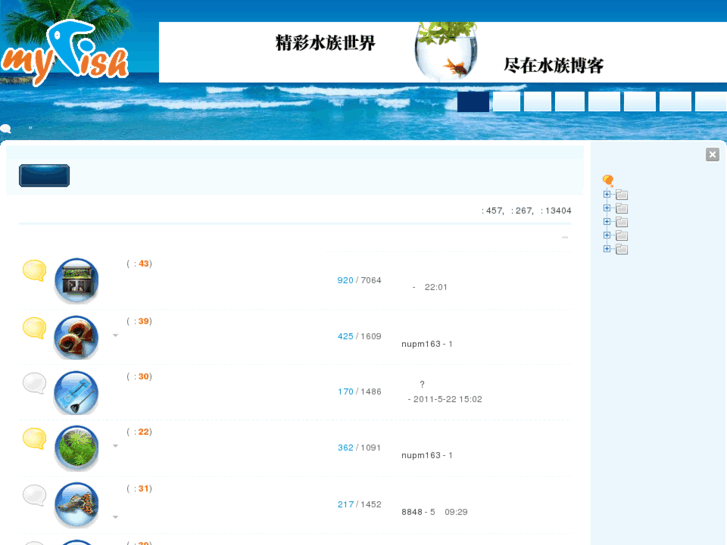Screen dimensions: 727x545
Task: Click the post count 1091
Action: (371, 448)
